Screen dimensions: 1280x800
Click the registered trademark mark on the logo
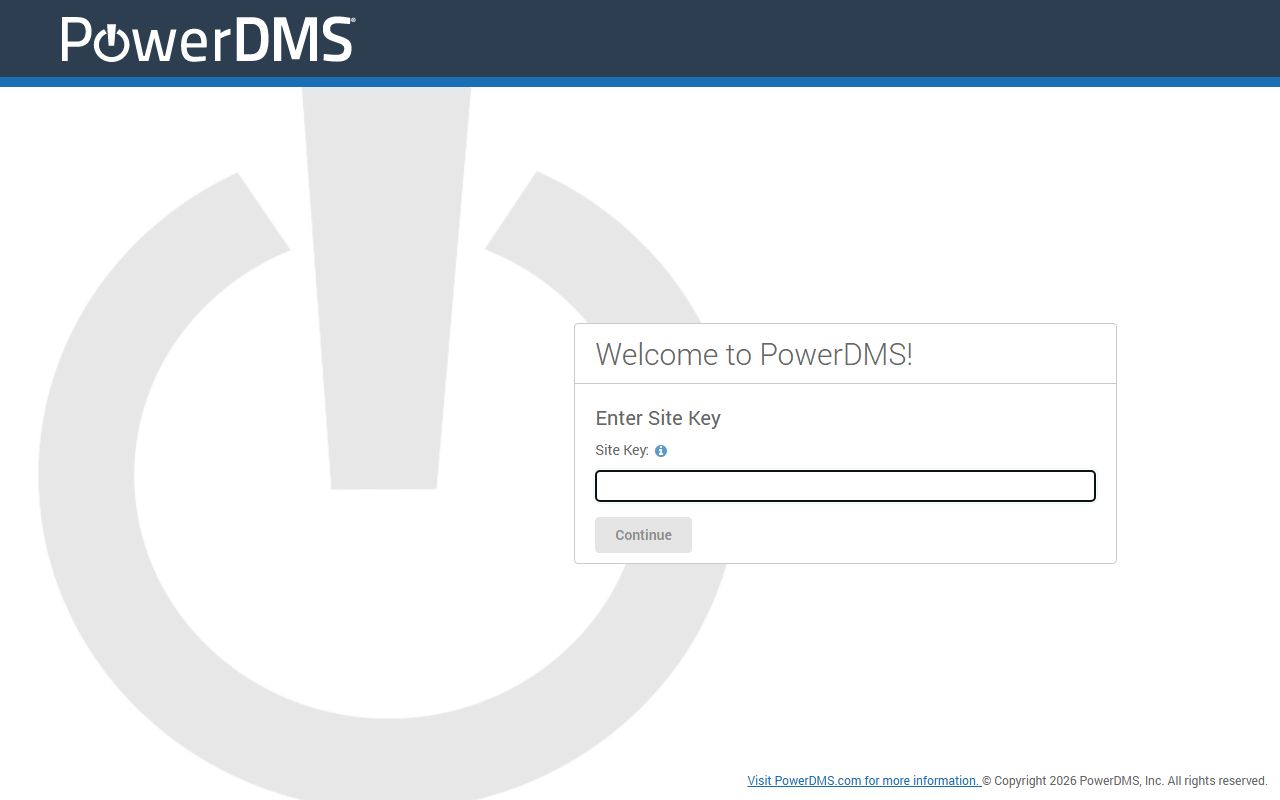[352, 21]
